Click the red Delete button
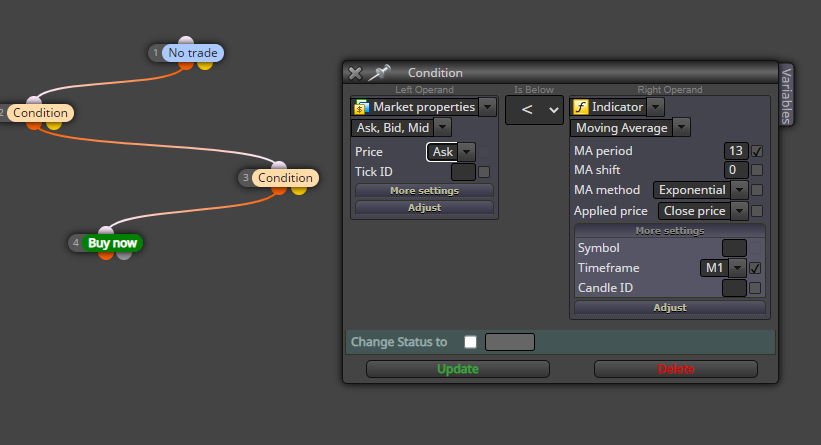The width and height of the screenshot is (821, 445). tap(675, 369)
